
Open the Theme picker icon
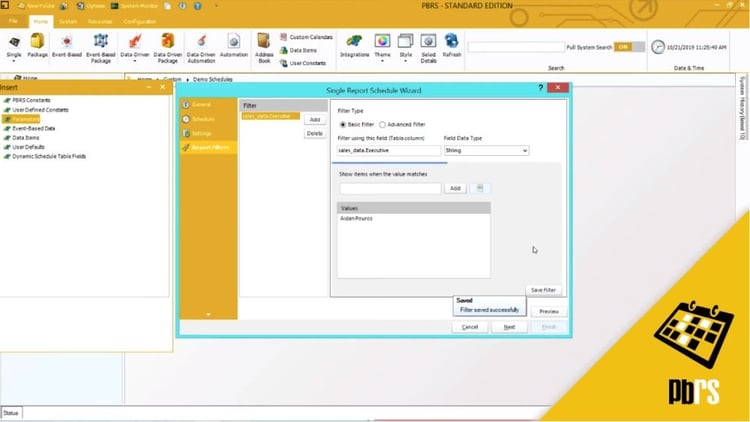382,42
